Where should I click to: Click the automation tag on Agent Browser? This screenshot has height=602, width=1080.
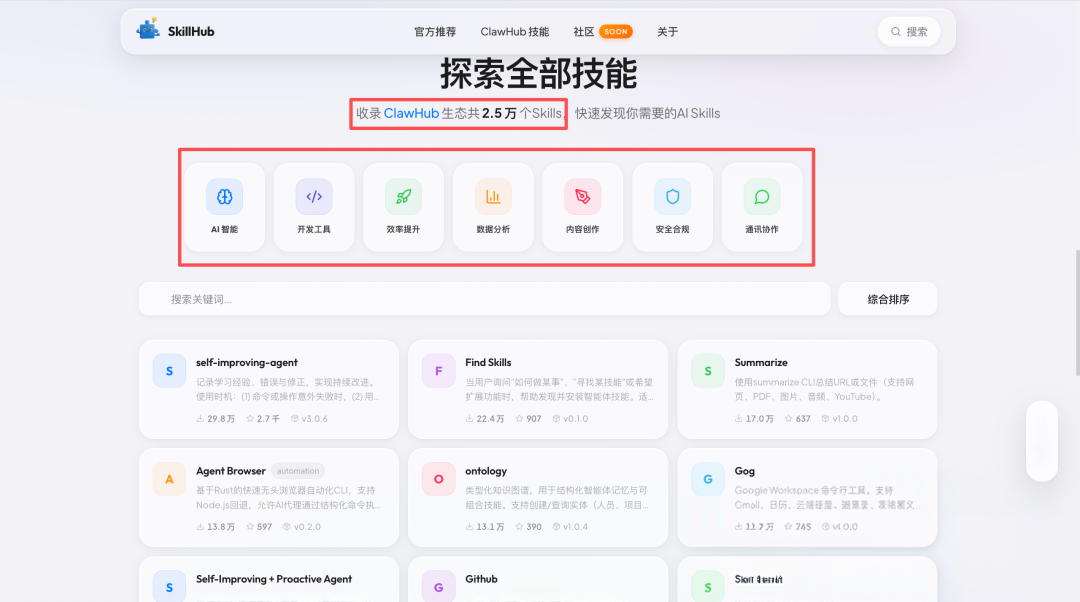298,471
